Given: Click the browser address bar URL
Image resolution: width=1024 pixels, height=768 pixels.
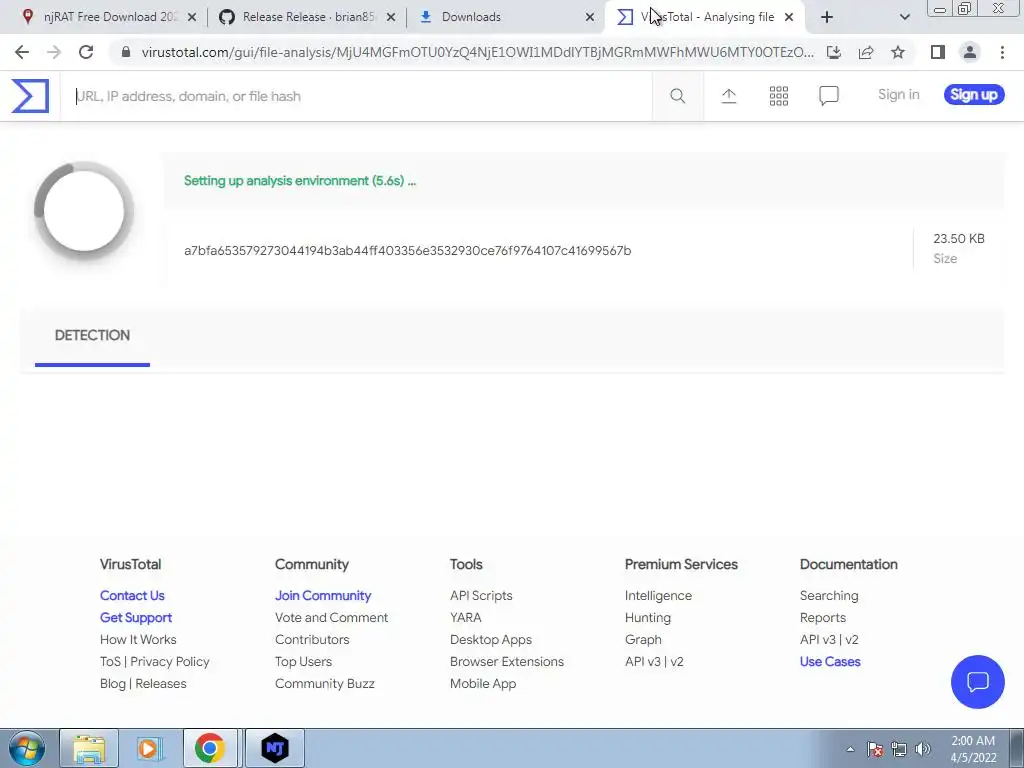Looking at the screenshot, I should (x=477, y=52).
